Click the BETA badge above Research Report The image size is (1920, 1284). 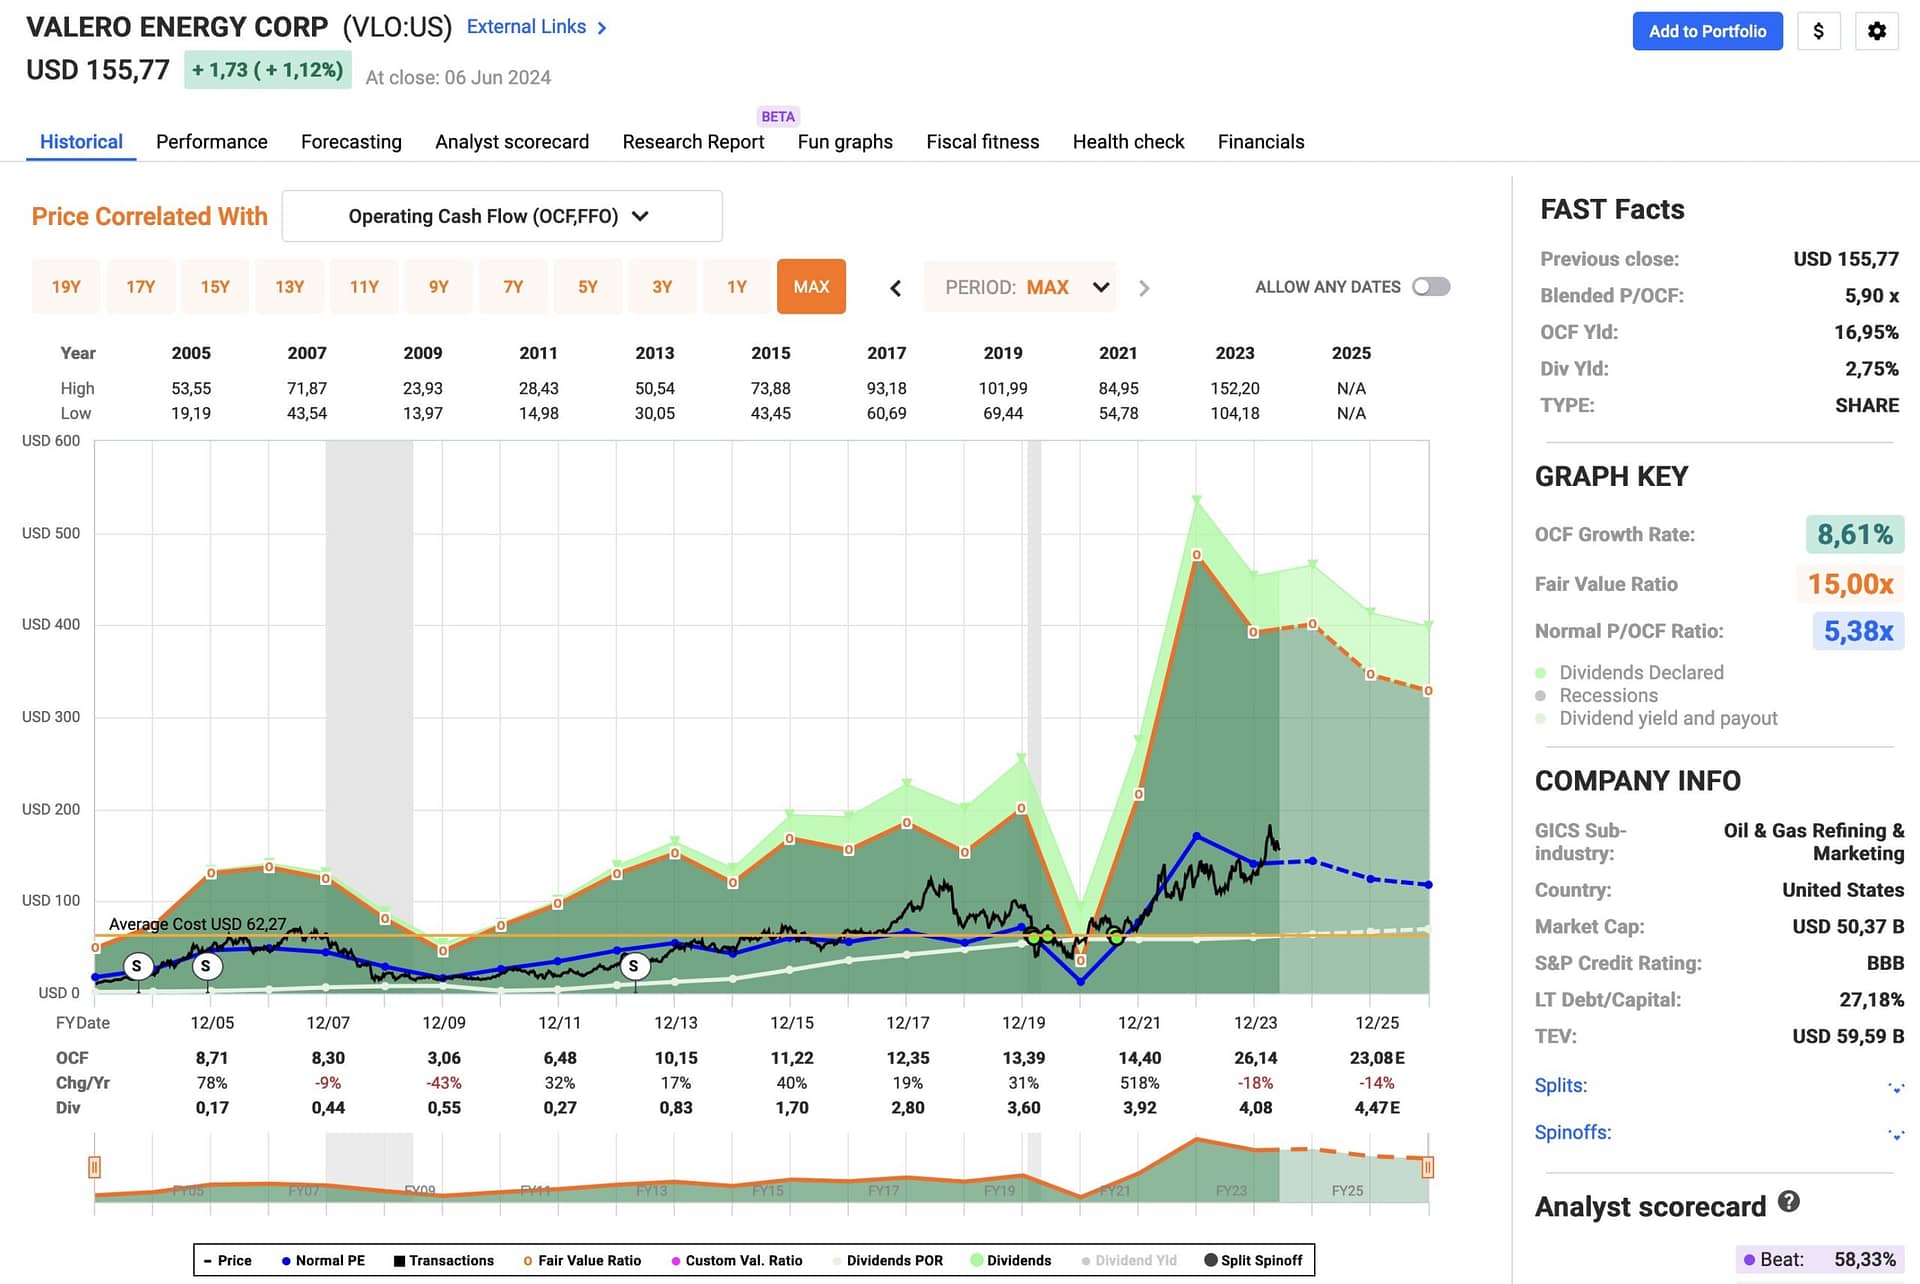pos(778,116)
